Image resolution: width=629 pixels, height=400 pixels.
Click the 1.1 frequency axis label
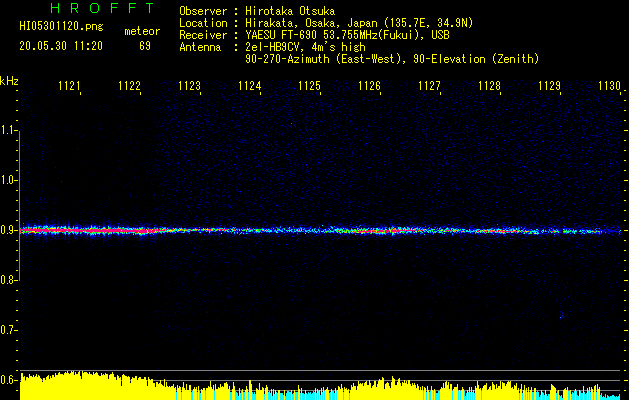coord(7,130)
